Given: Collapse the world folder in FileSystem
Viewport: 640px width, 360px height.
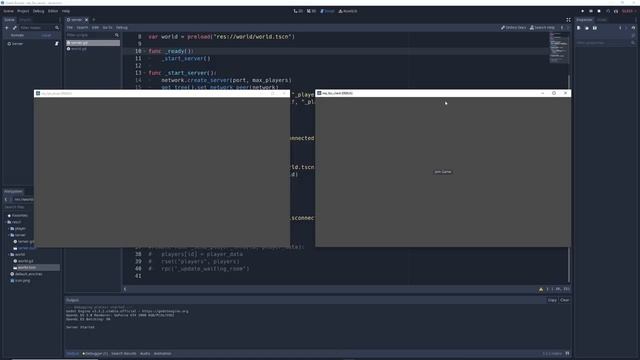Looking at the screenshot, I should 9,254.
